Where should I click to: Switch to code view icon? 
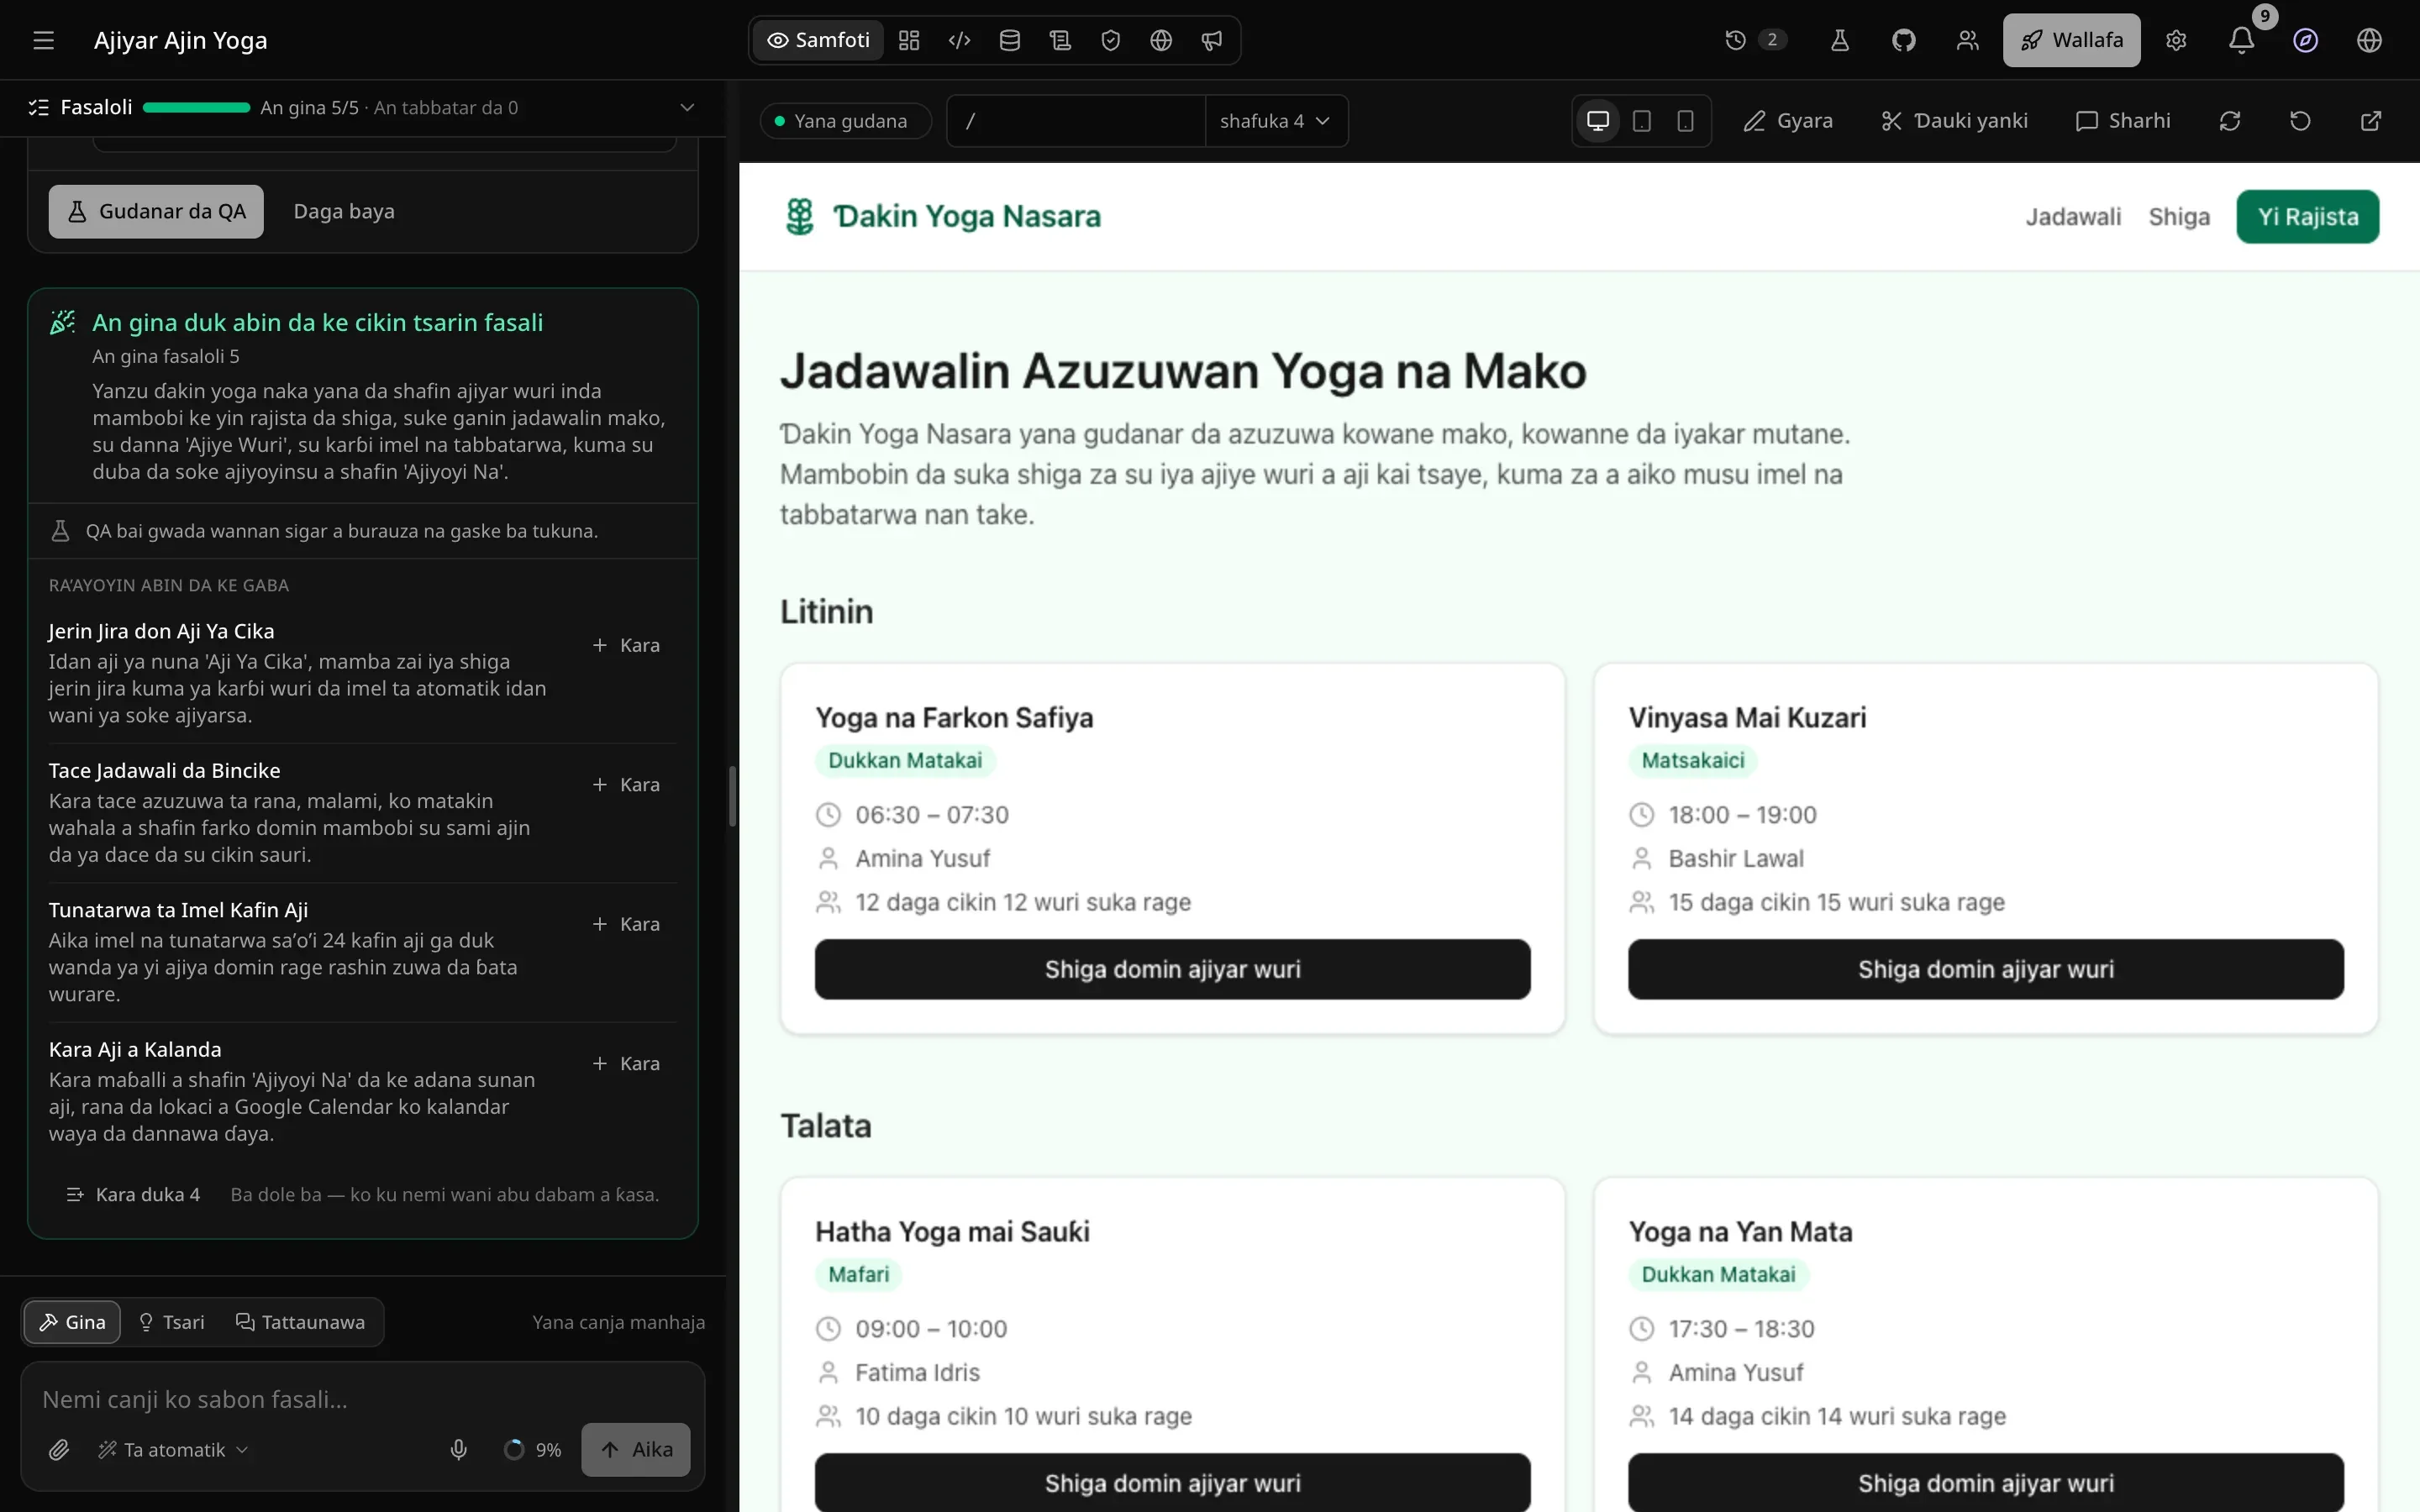coord(959,40)
